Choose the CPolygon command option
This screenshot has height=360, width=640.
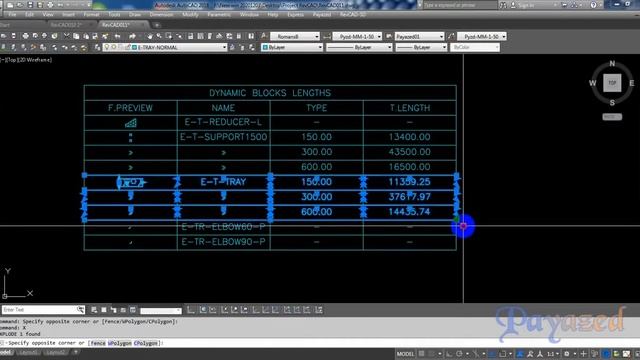pyautogui.click(x=145, y=343)
